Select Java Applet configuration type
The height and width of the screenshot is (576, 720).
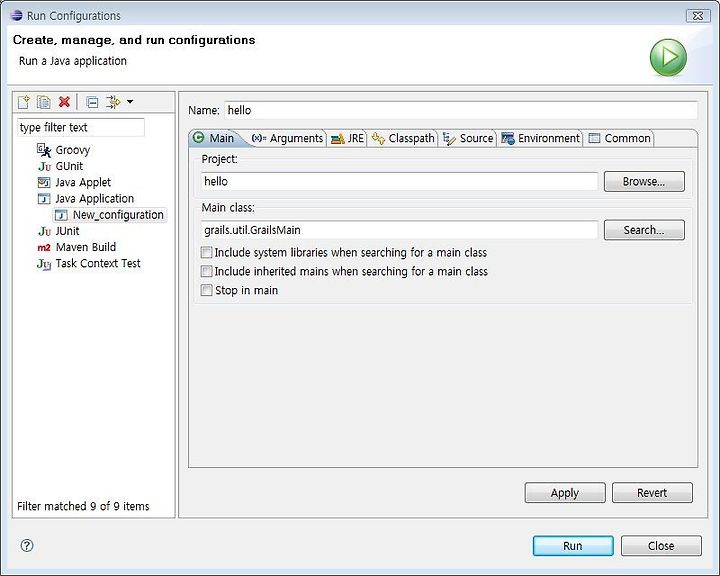click(x=83, y=182)
